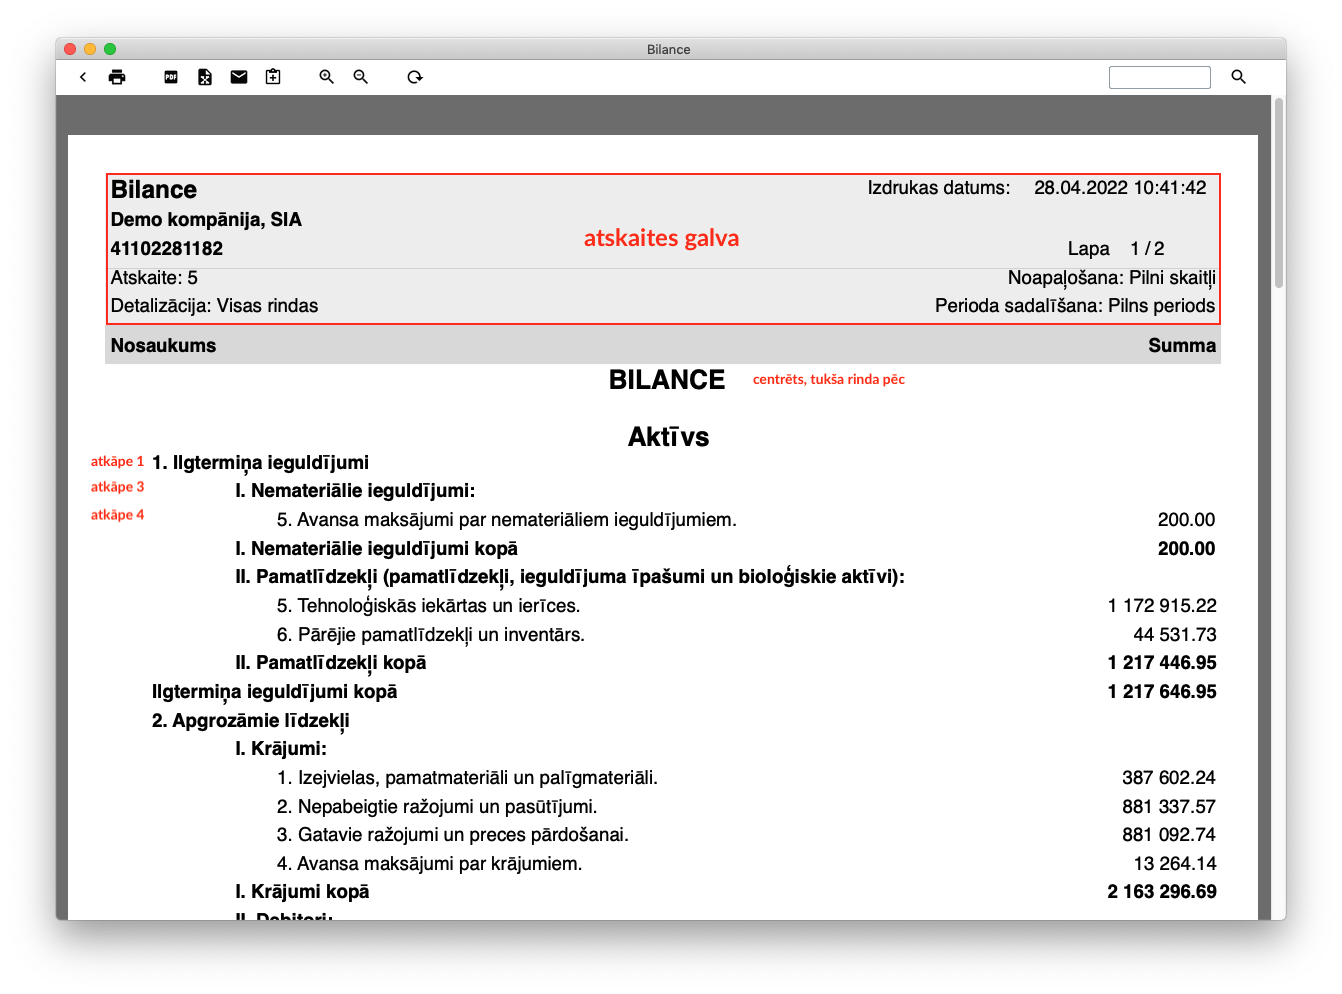Click the search magnifier icon

tap(1239, 77)
